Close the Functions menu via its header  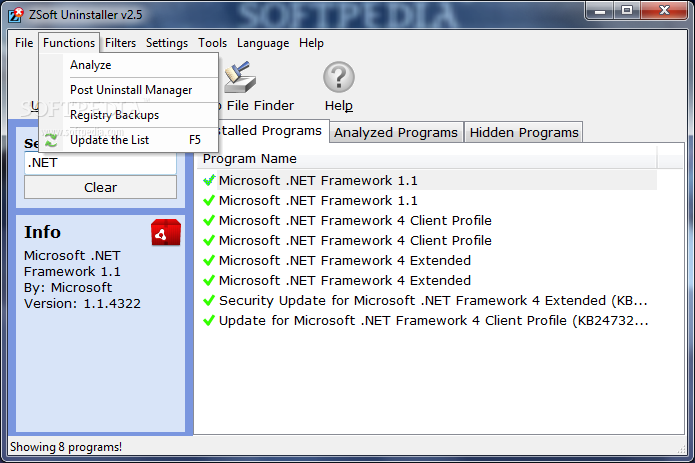pyautogui.click(x=69, y=43)
